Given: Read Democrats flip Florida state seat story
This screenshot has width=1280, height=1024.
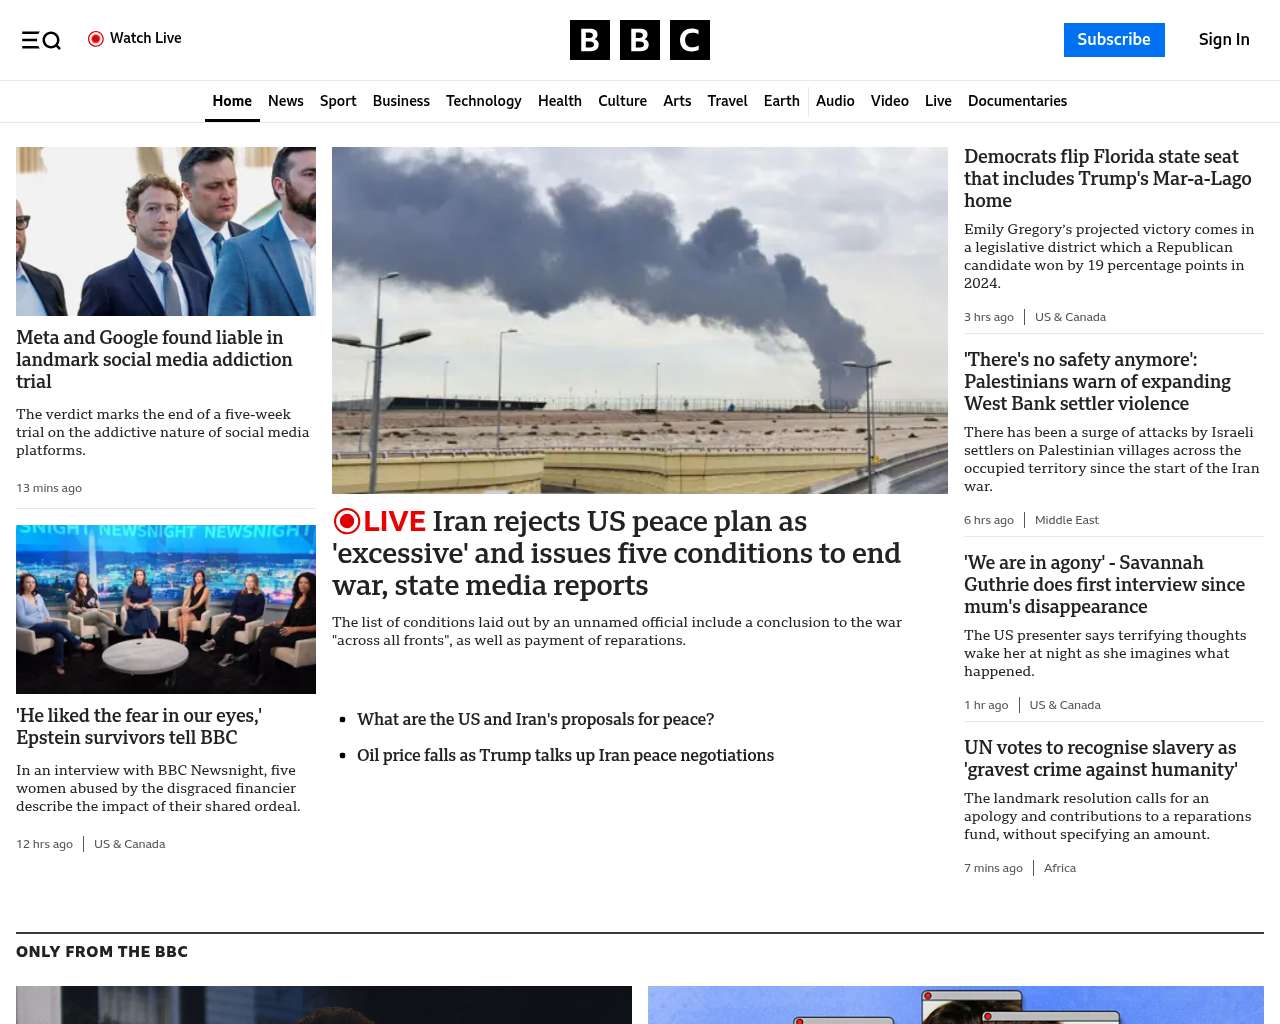Looking at the screenshot, I should [1108, 179].
